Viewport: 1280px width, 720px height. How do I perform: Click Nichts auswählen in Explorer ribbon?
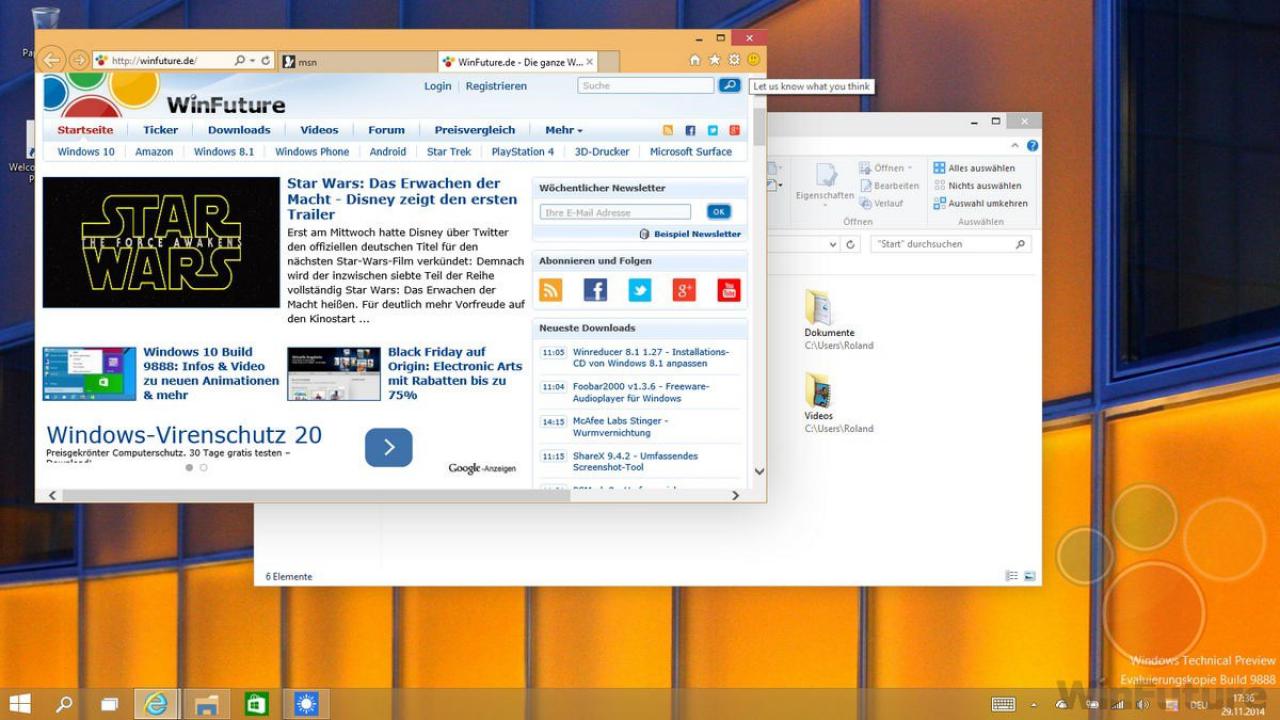(x=977, y=185)
